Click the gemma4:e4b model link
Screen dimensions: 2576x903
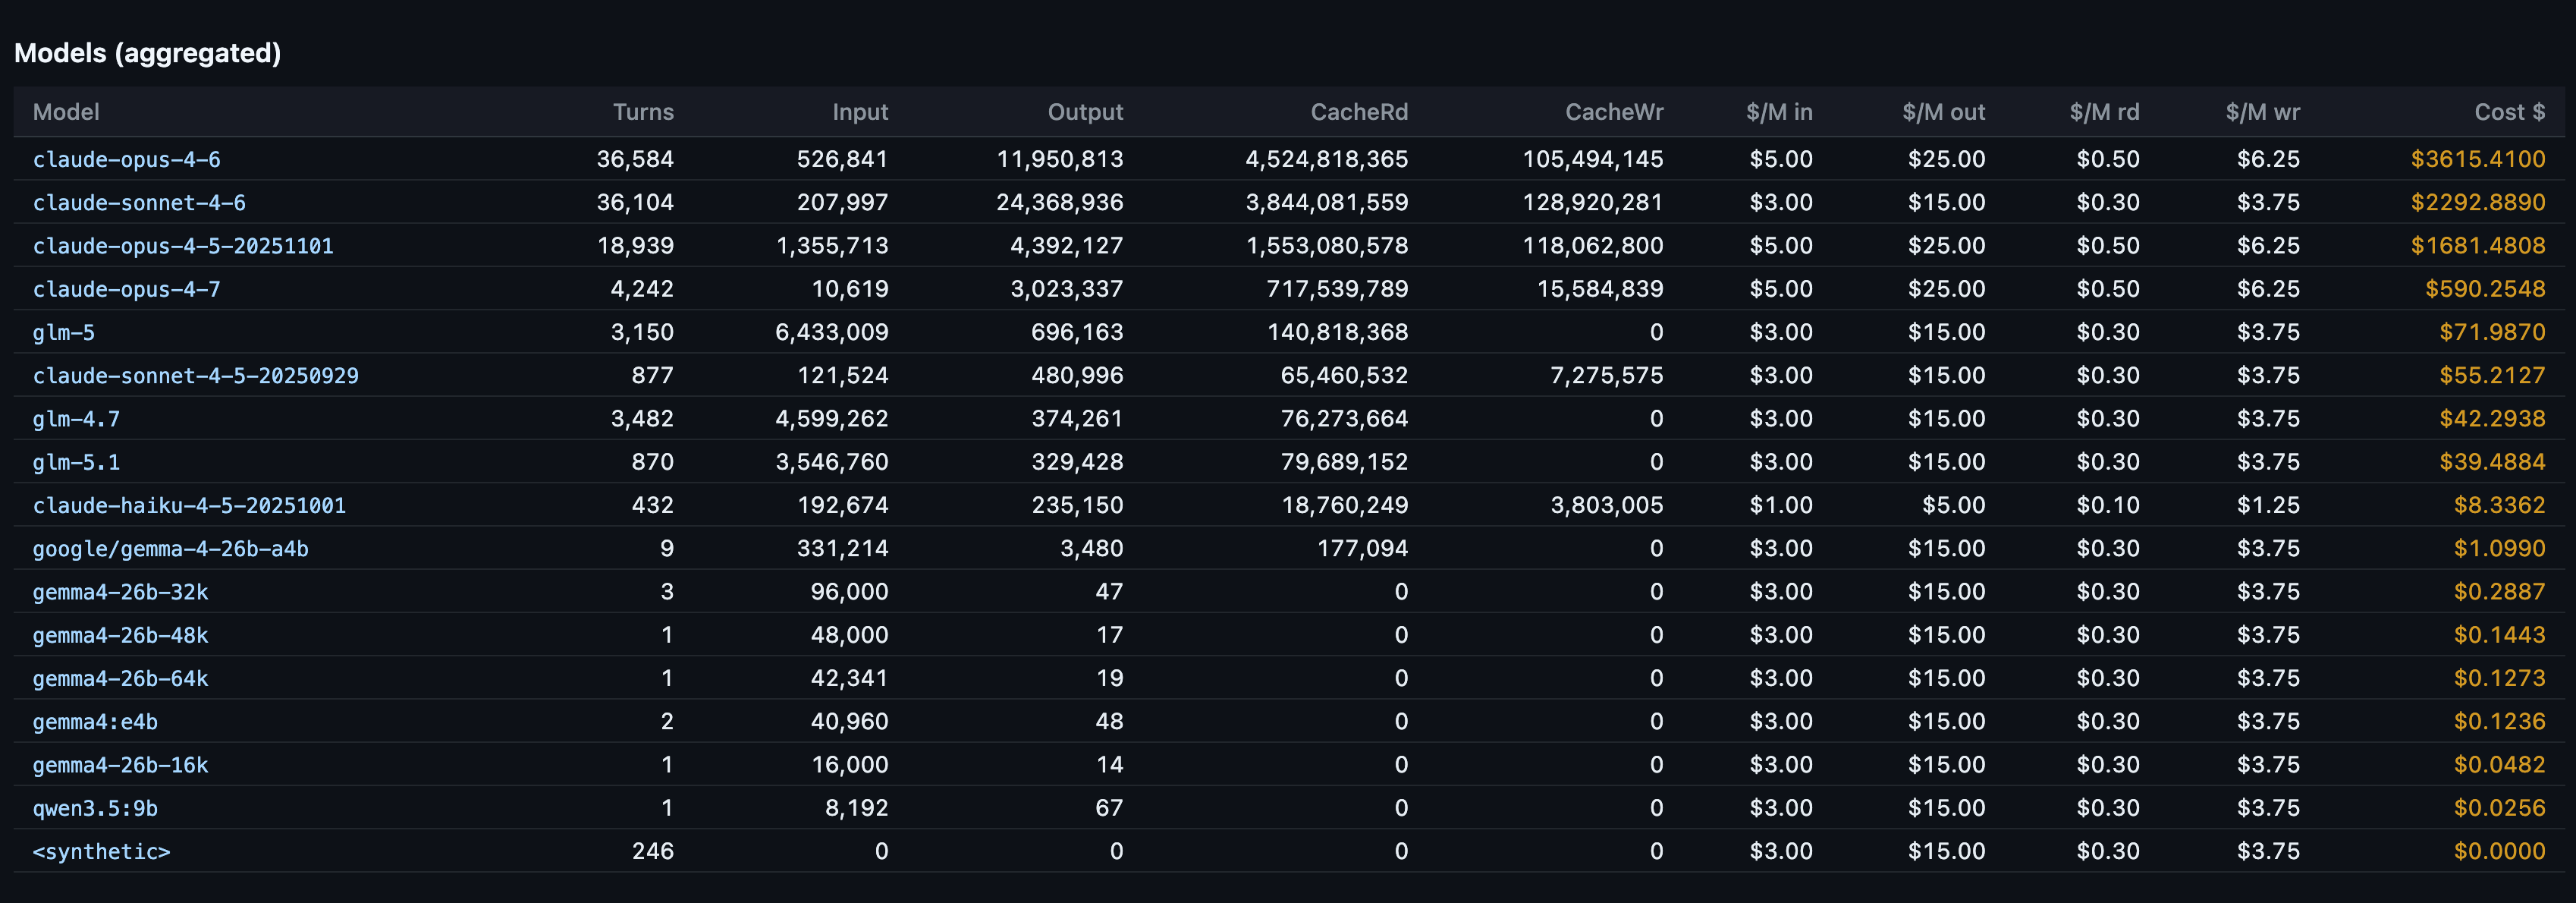pyautogui.click(x=95, y=722)
